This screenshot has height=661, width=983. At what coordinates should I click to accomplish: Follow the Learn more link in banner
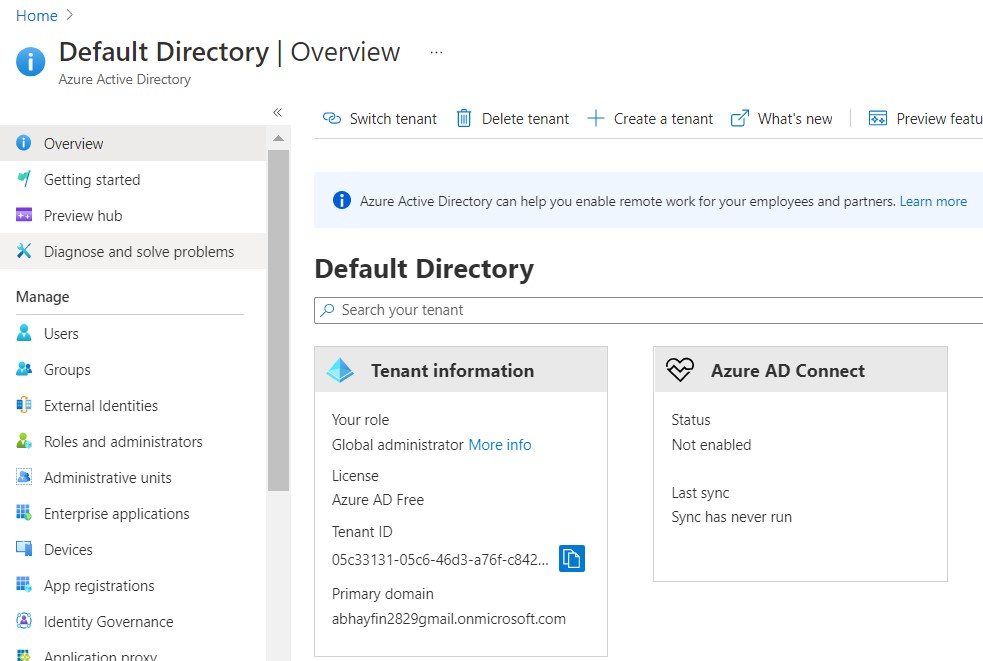click(933, 201)
